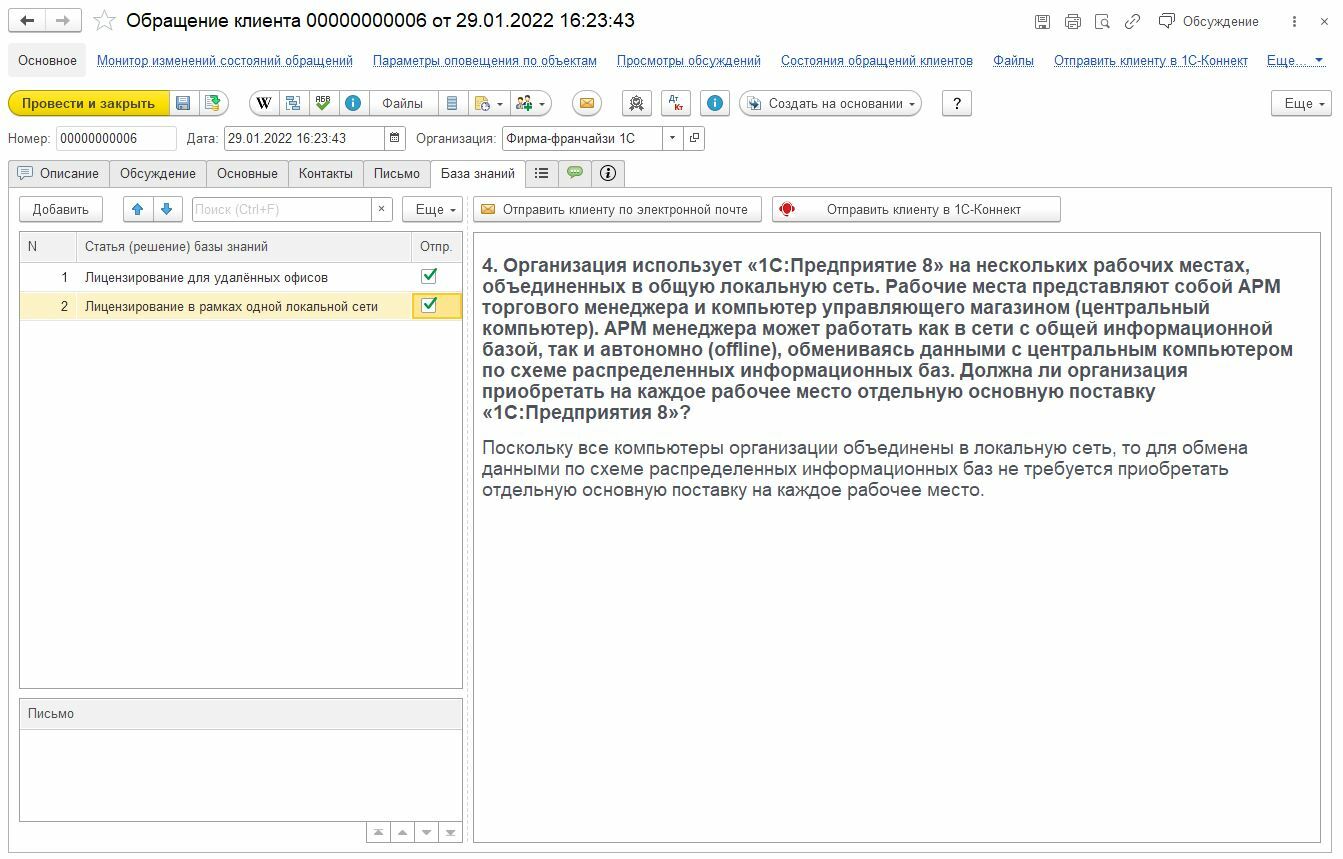The height and width of the screenshot is (859, 1343).
Task: Open Просмотры обсуждений link
Action: [689, 60]
